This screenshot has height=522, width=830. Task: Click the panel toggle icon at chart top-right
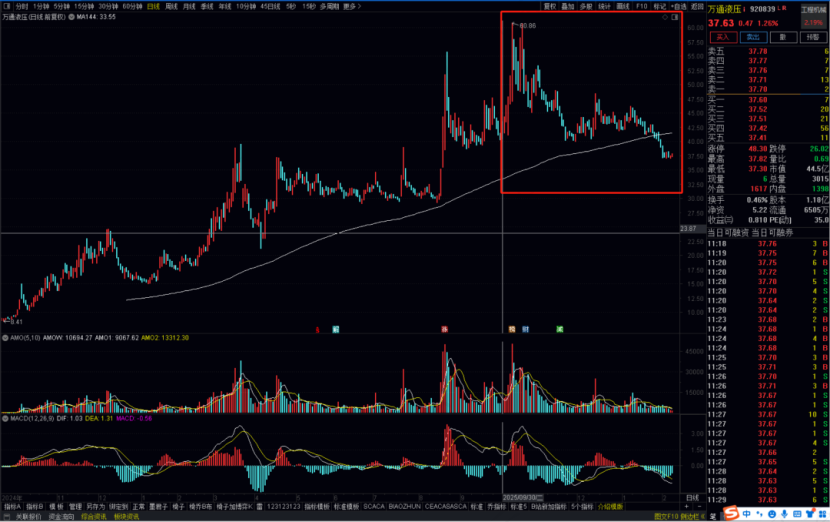(x=677, y=17)
